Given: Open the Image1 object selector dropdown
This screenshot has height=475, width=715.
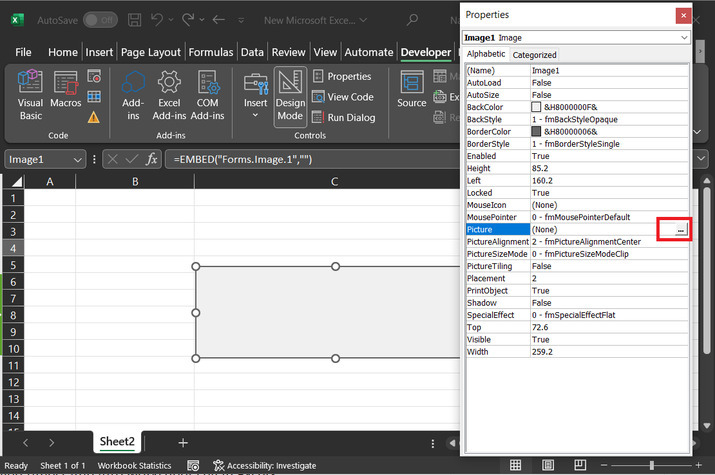Looking at the screenshot, I should point(683,37).
